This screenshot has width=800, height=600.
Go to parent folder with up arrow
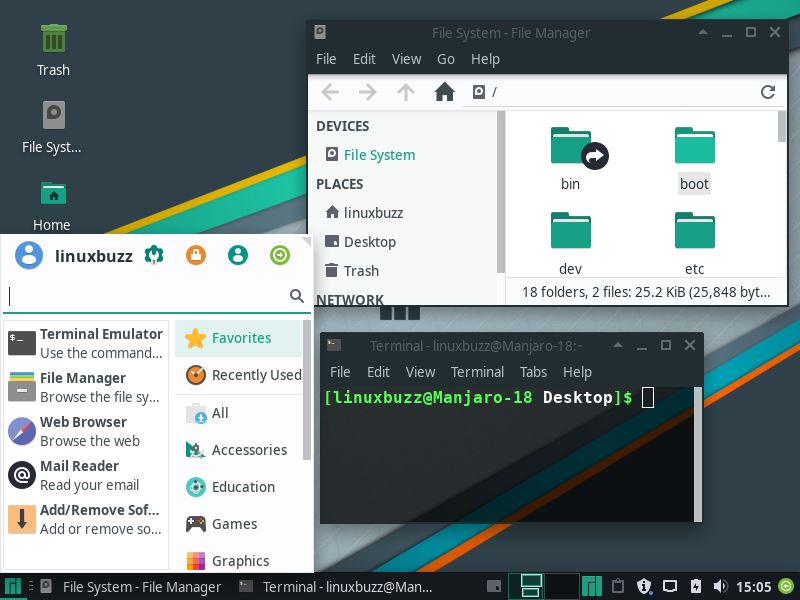[406, 92]
